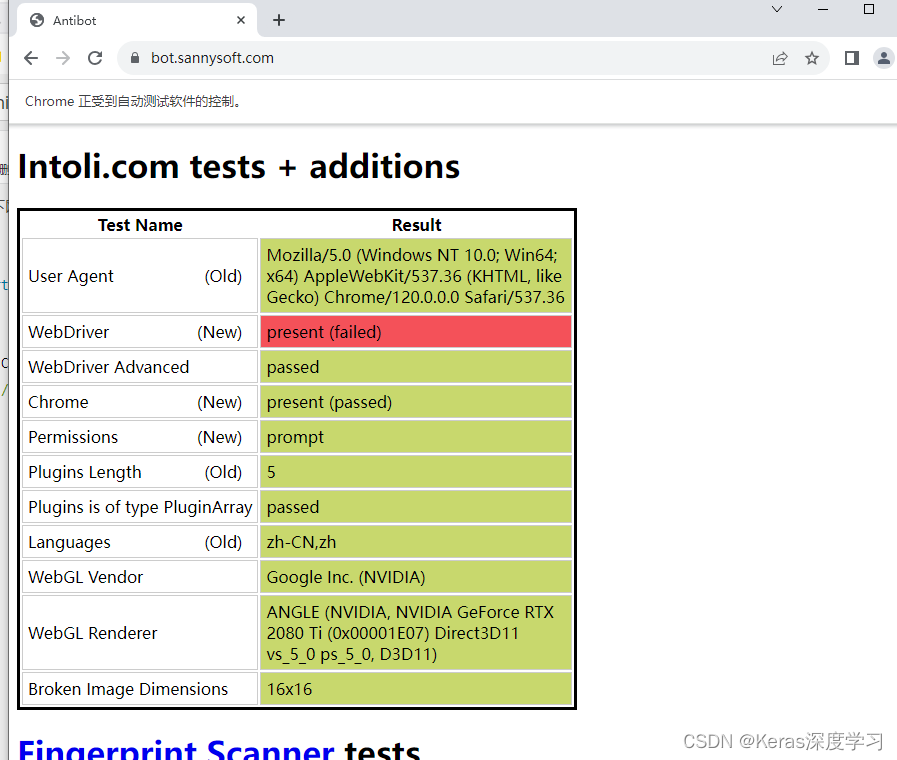Bookmark this page with the star icon
Screen dimensions: 897x760
812,58
